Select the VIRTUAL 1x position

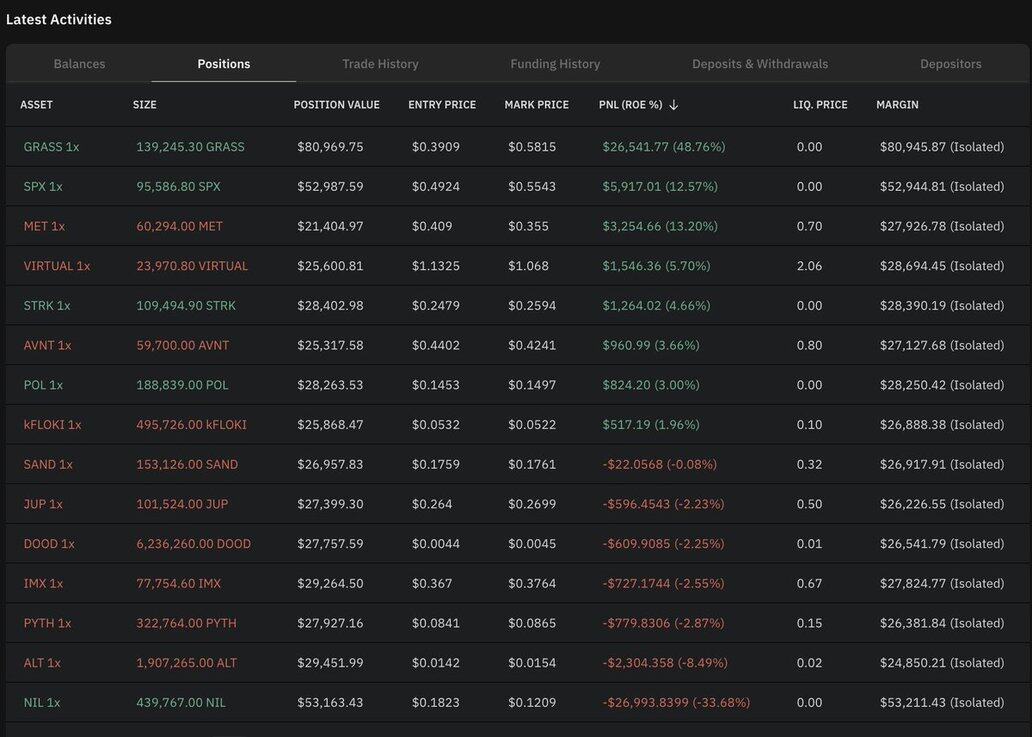tap(57, 266)
